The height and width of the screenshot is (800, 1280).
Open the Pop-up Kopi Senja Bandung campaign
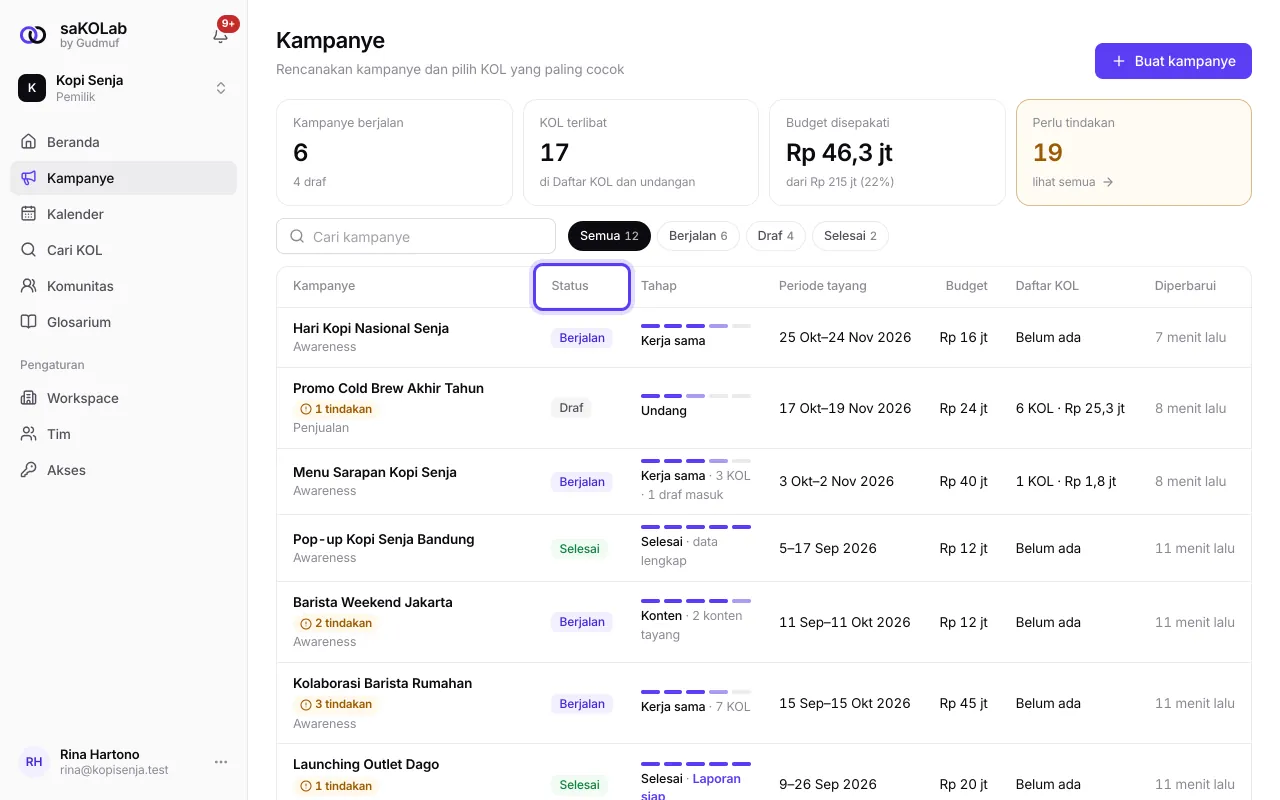pyautogui.click(x=384, y=539)
